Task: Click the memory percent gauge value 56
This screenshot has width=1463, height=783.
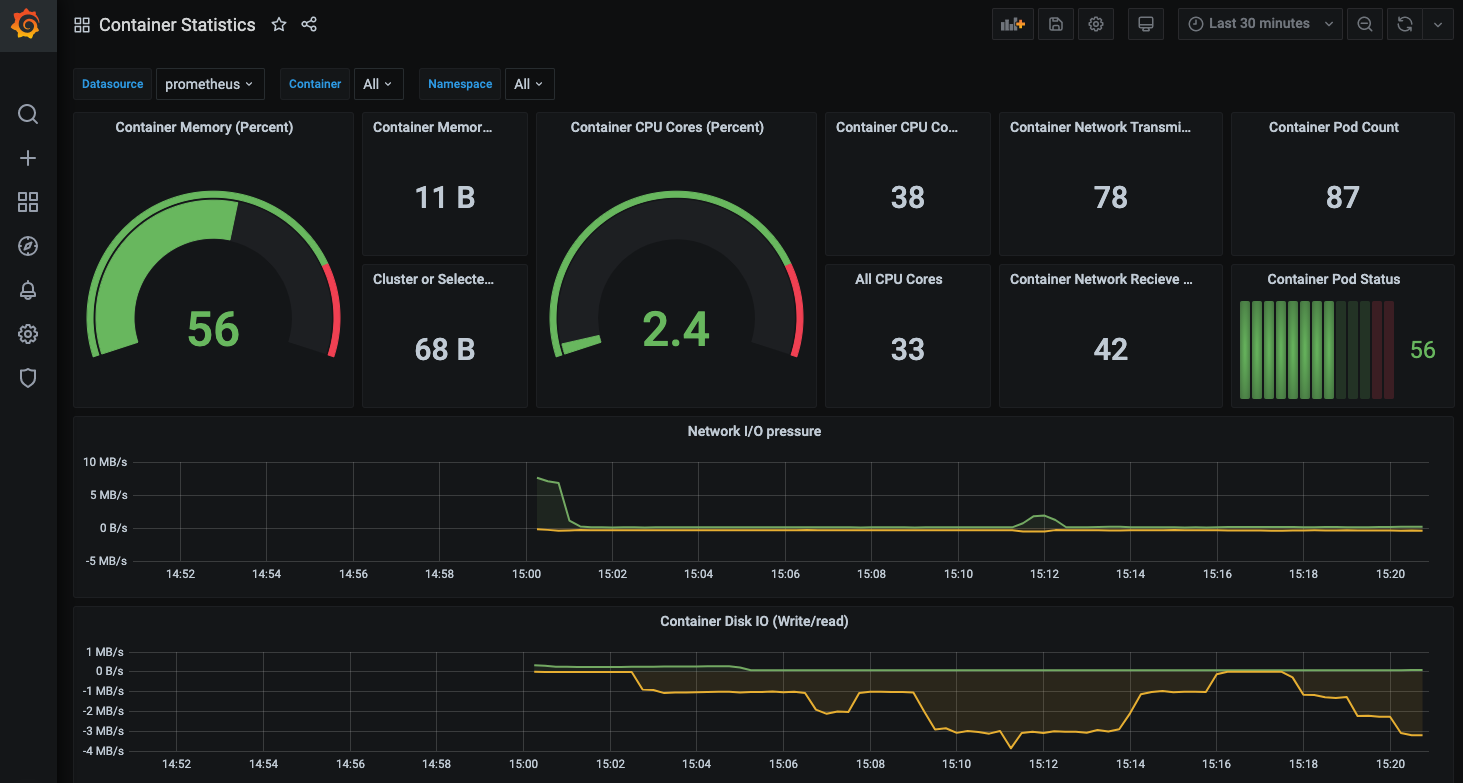Action: tap(213, 329)
